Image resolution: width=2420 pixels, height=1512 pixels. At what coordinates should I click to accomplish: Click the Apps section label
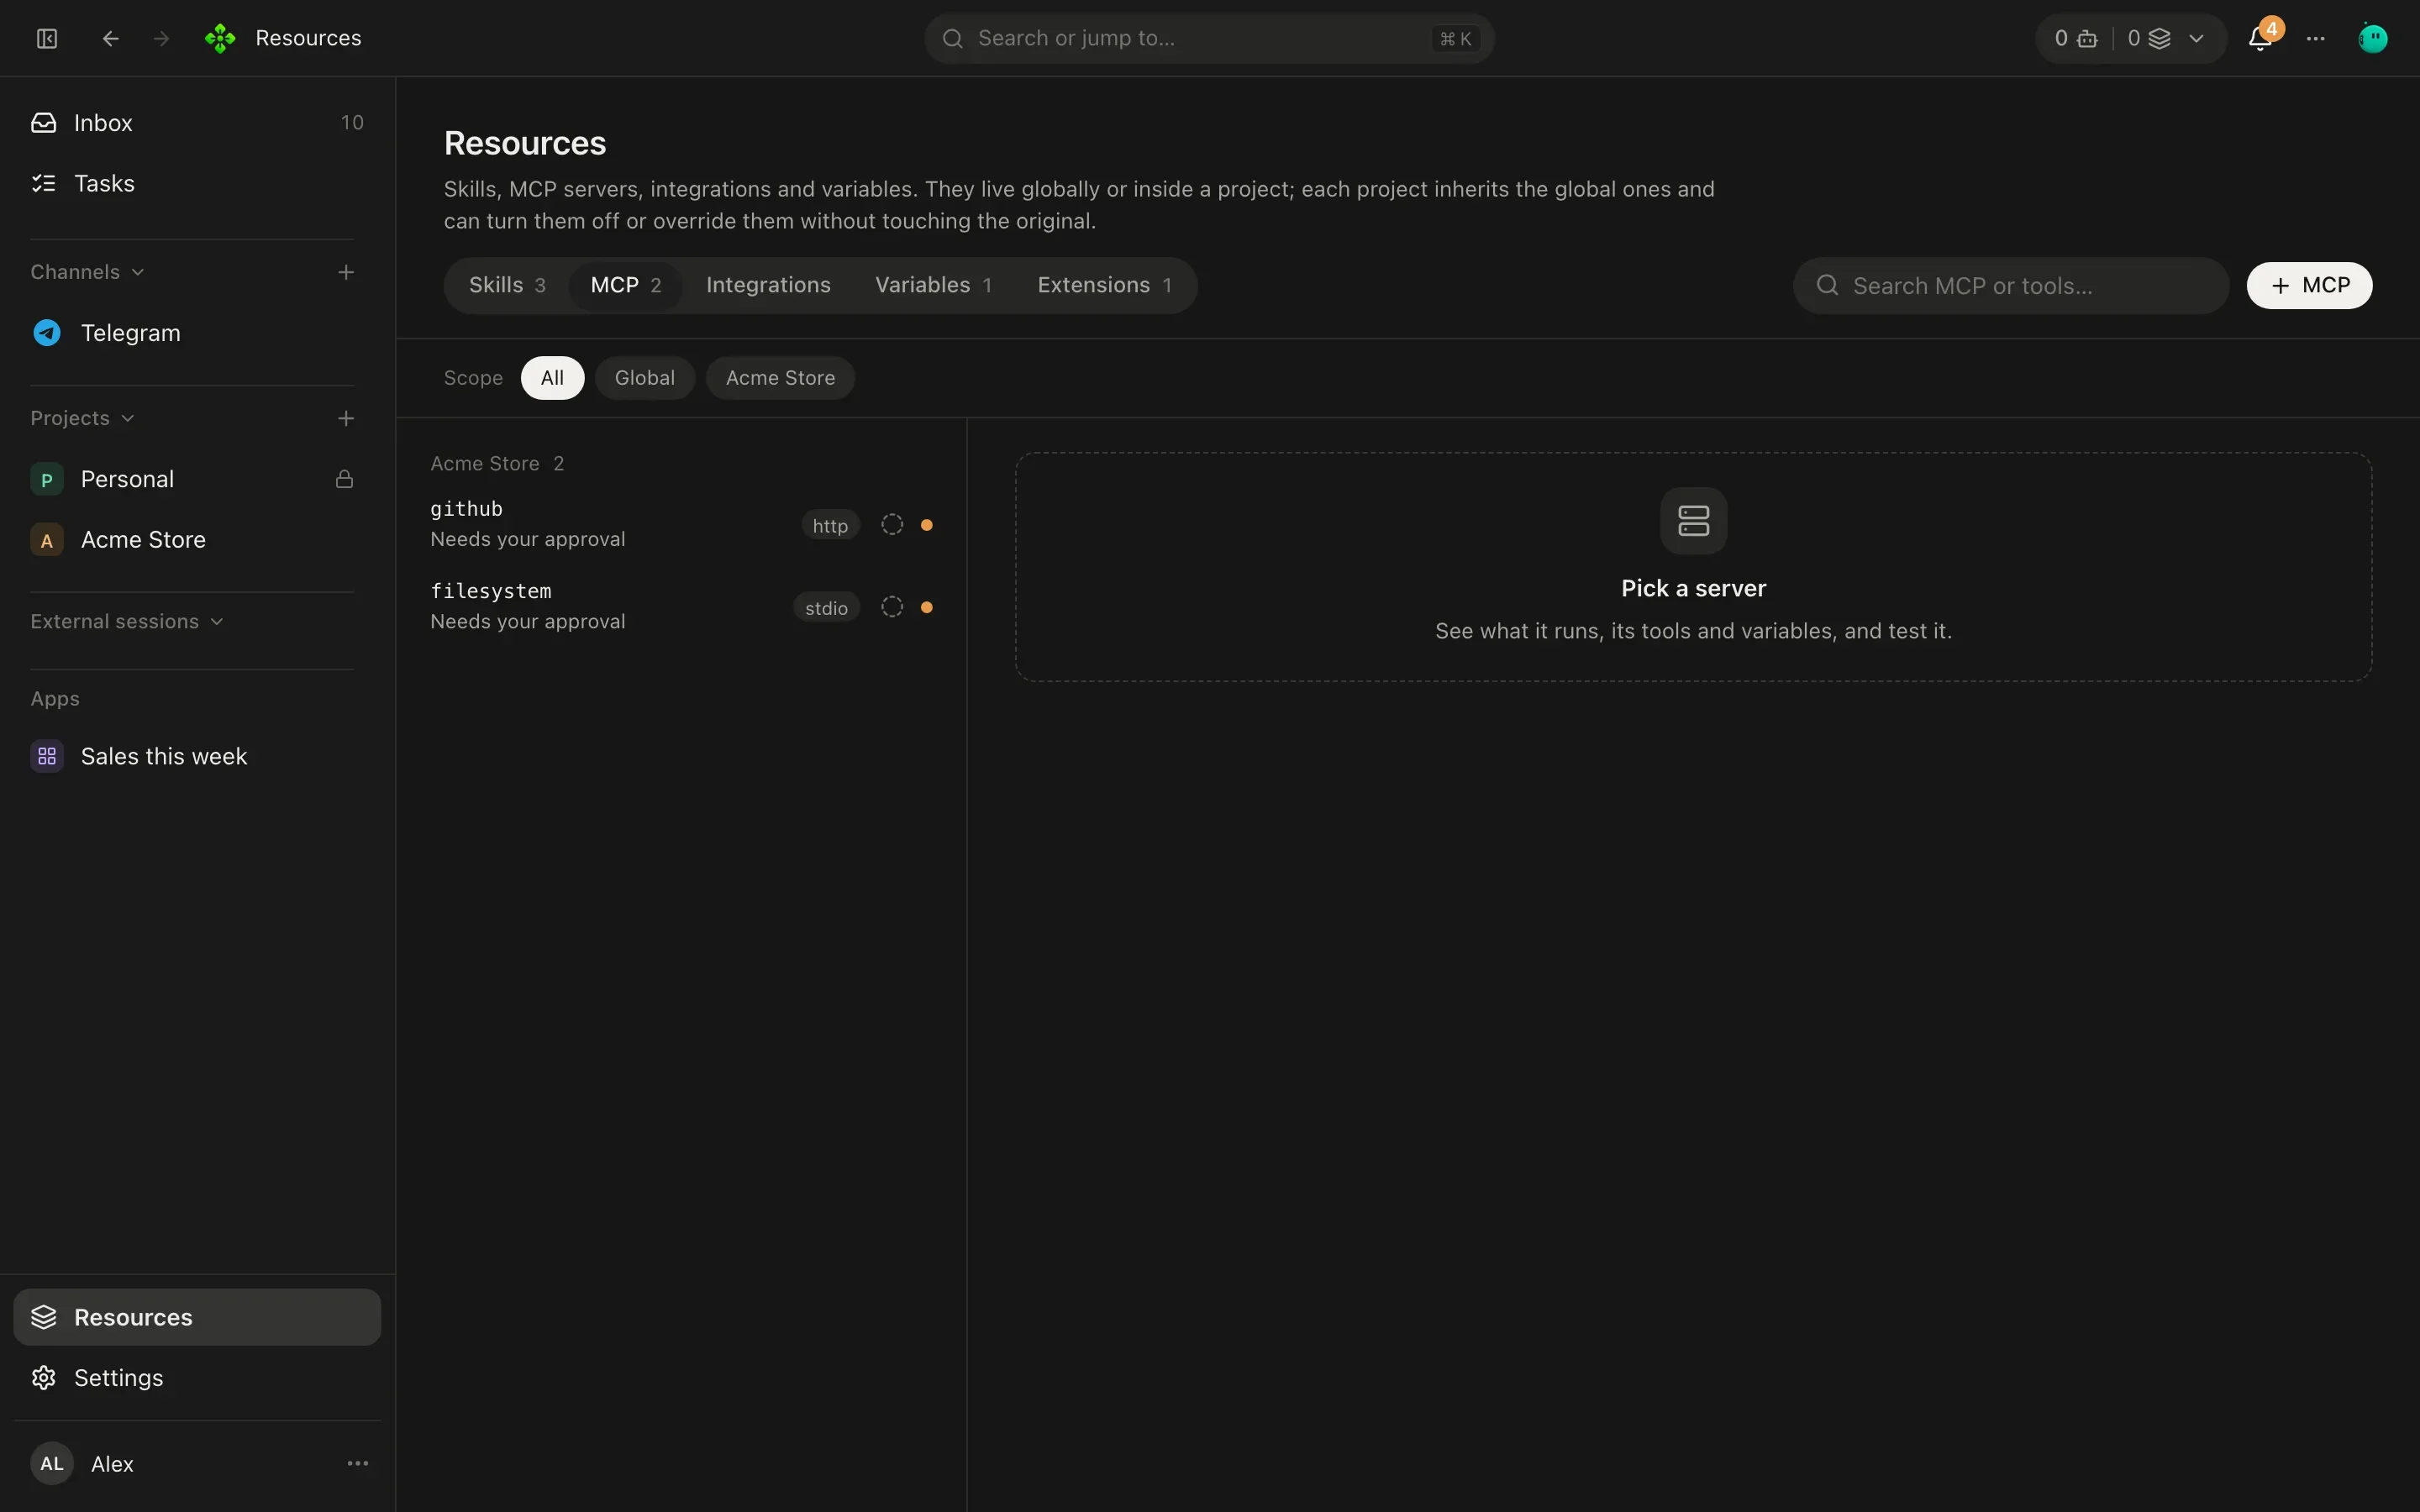pos(55,698)
